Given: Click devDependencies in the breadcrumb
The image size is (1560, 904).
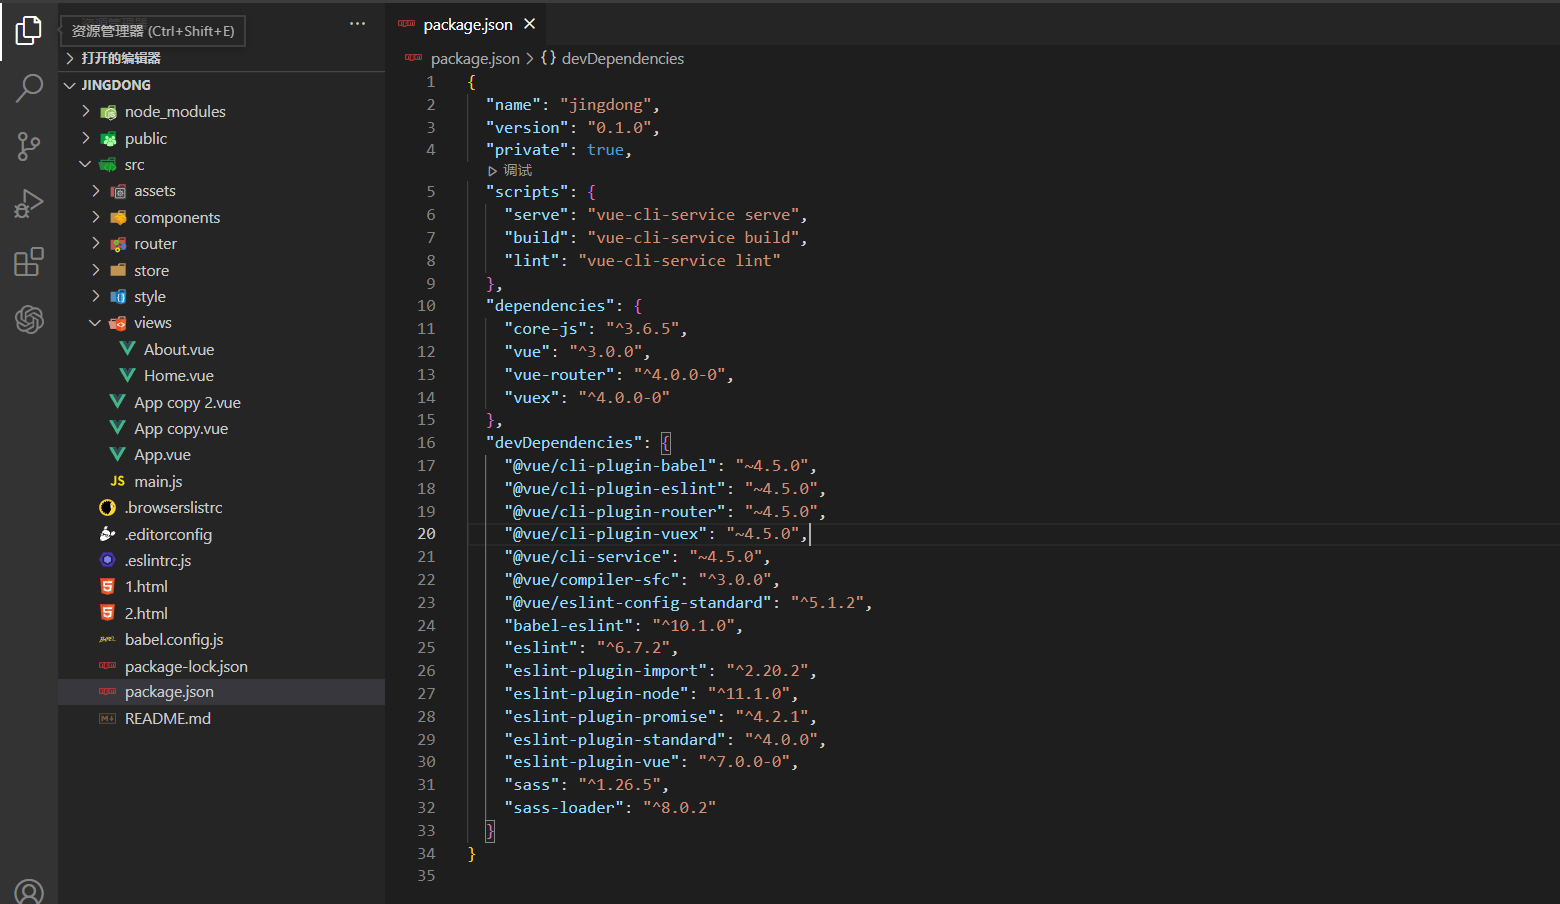Looking at the screenshot, I should pos(622,59).
